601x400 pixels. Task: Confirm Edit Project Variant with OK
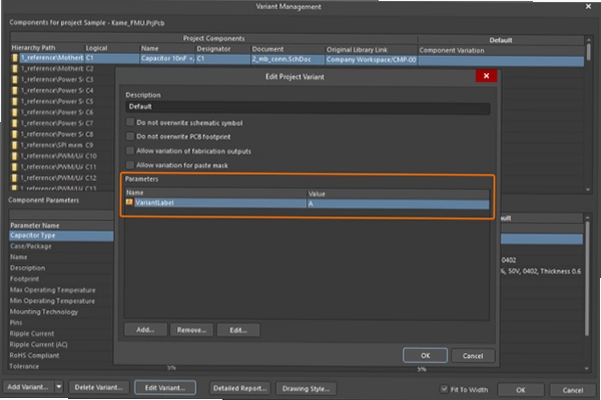tap(425, 356)
